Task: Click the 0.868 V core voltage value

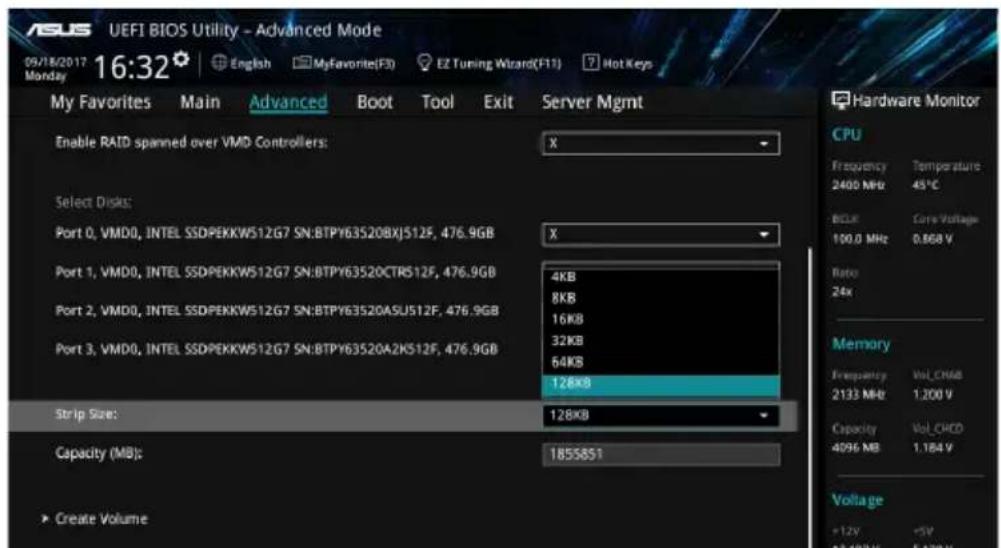Action: coord(933,239)
